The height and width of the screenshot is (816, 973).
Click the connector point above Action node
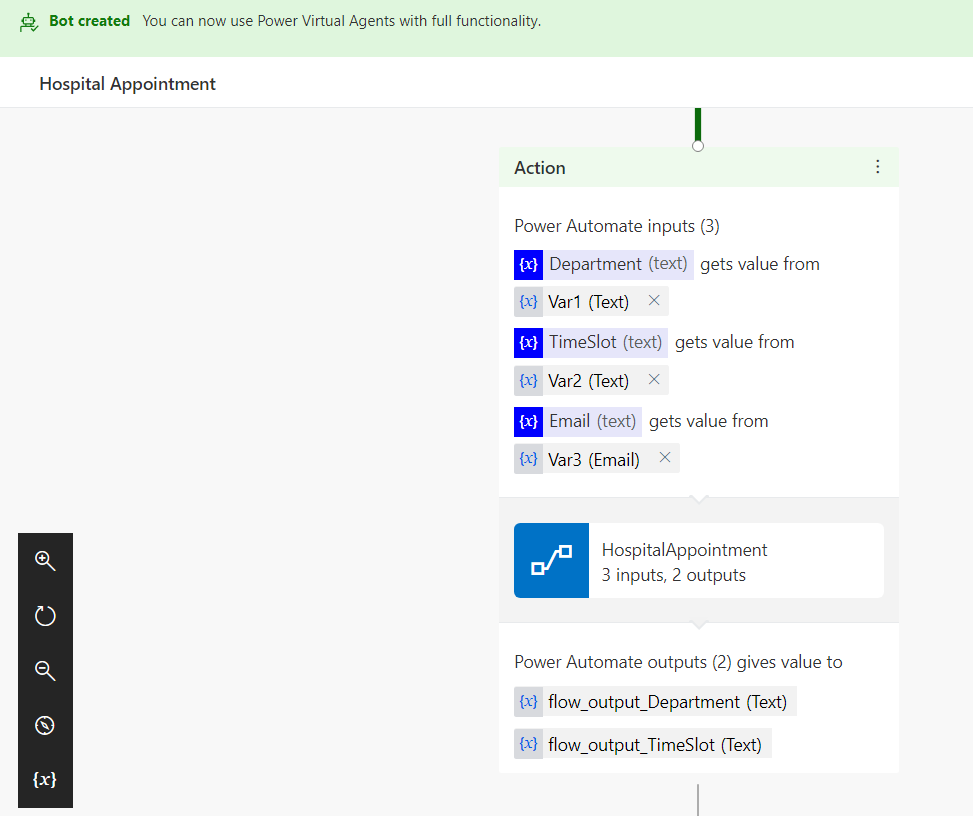[698, 146]
